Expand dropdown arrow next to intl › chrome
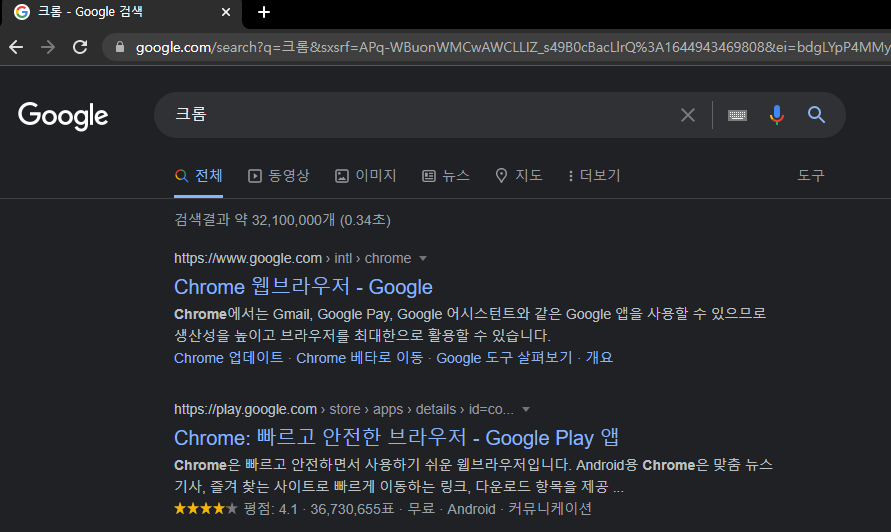The image size is (891, 532). pos(423,259)
